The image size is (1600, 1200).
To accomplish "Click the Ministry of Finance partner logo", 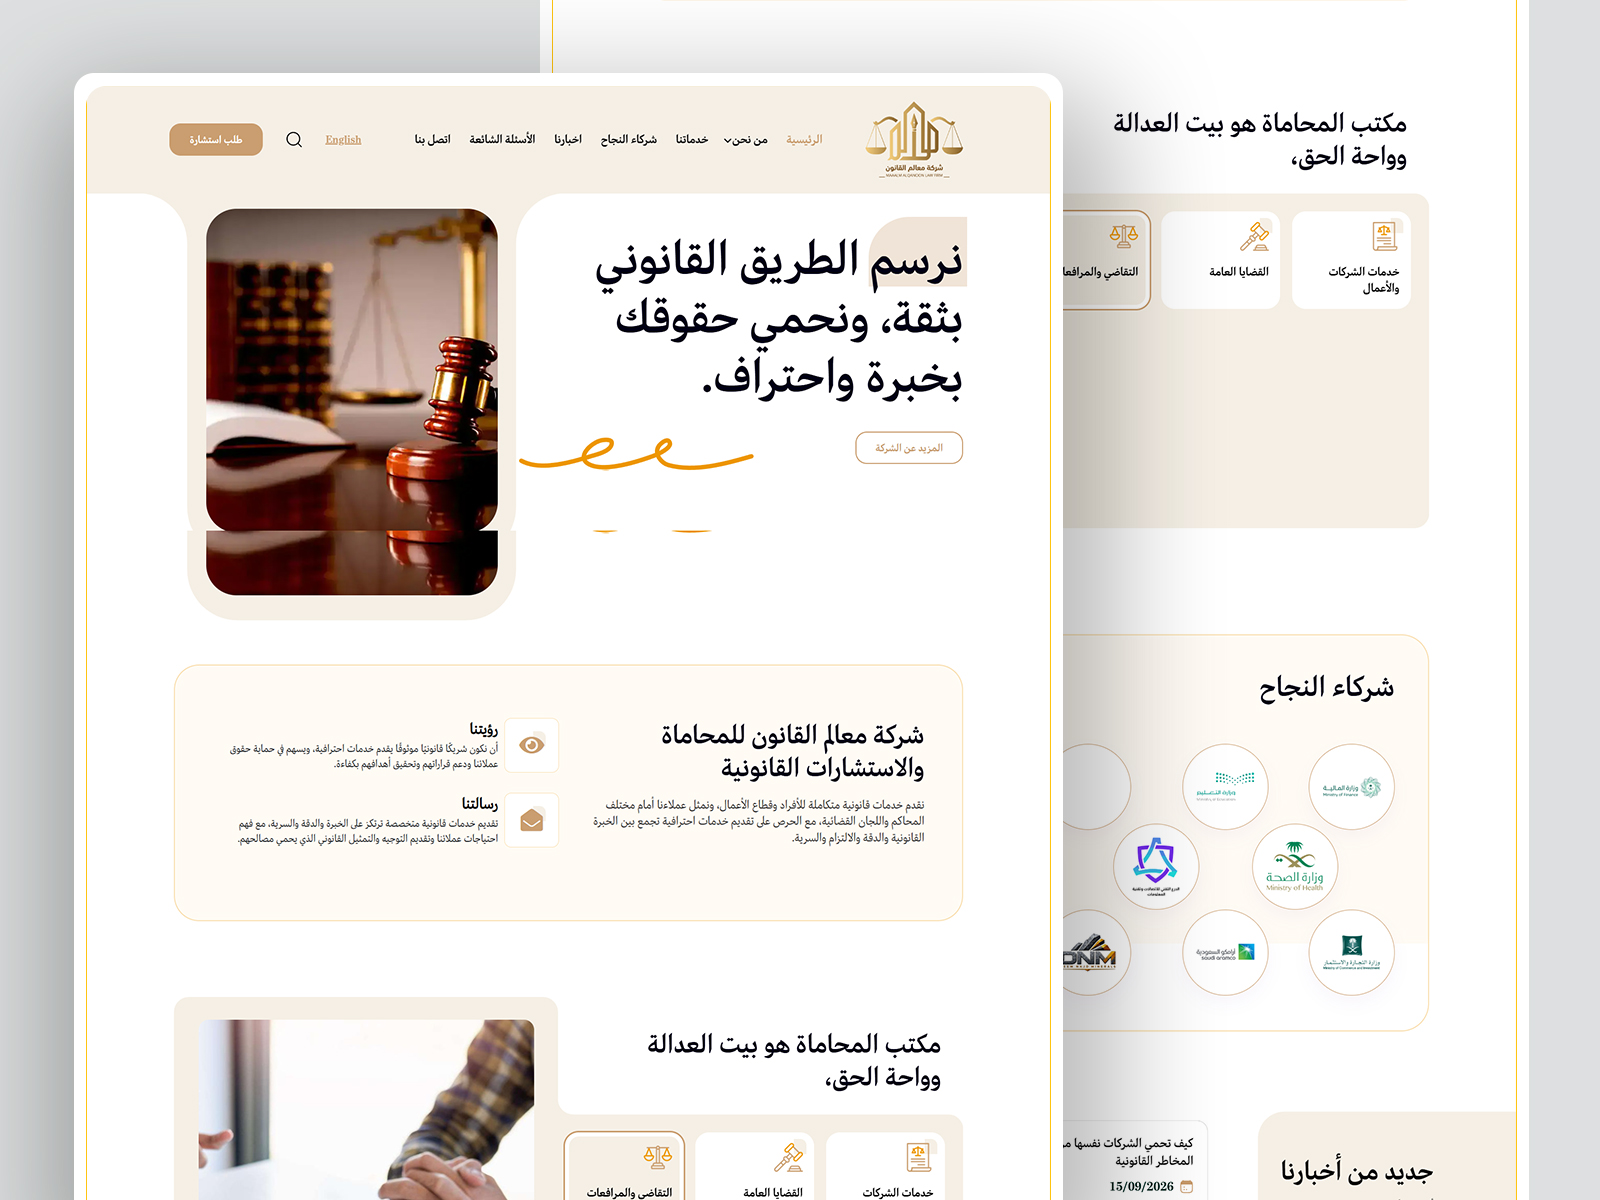I will pos(1351,787).
